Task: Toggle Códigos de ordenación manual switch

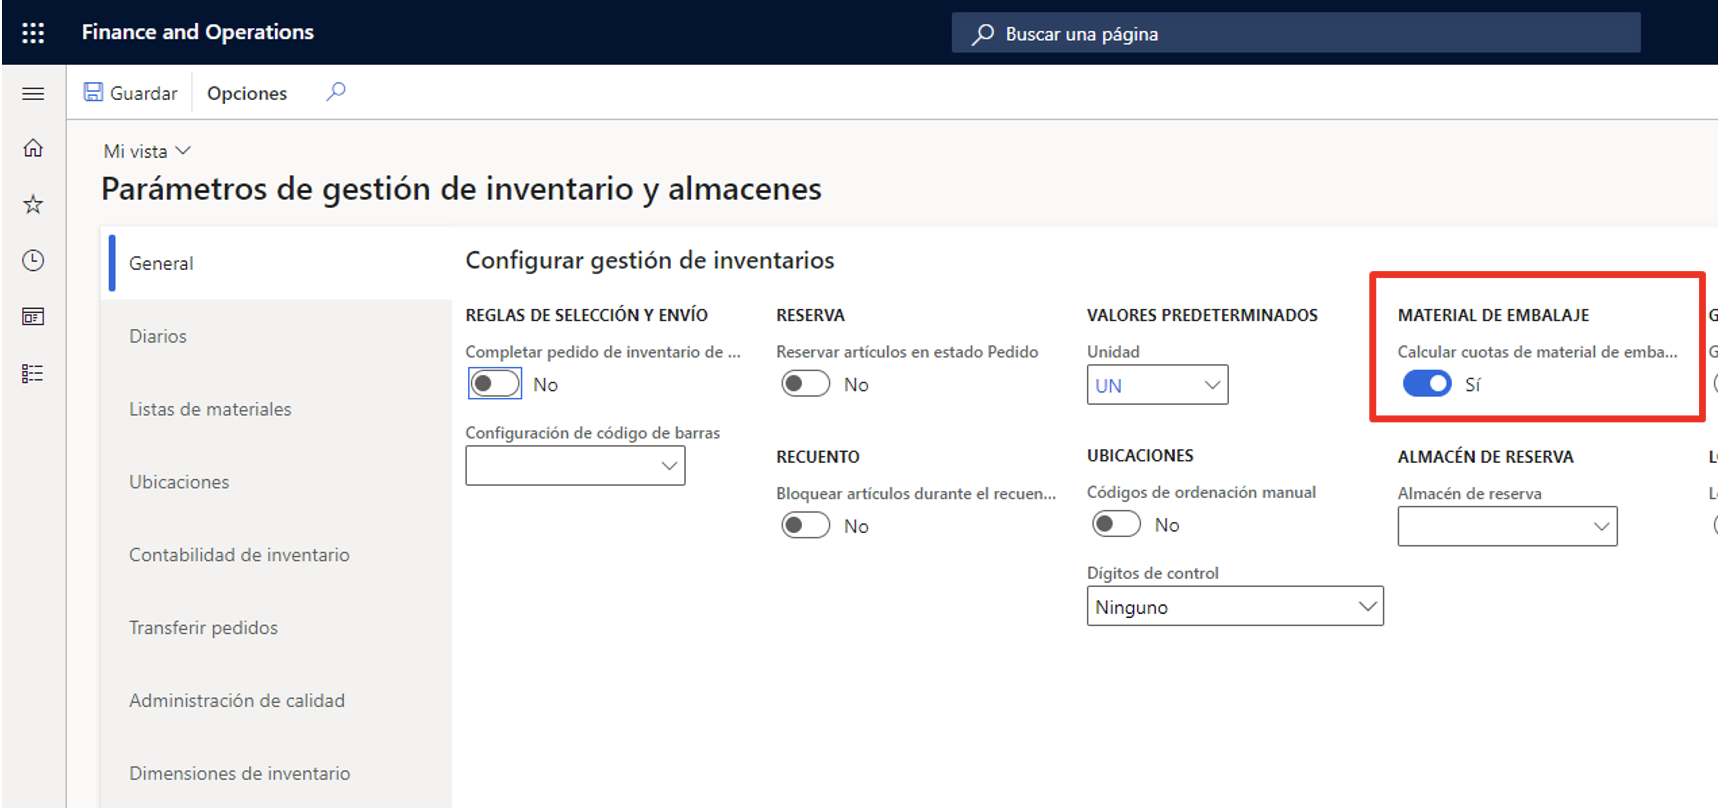Action: (x=1116, y=524)
